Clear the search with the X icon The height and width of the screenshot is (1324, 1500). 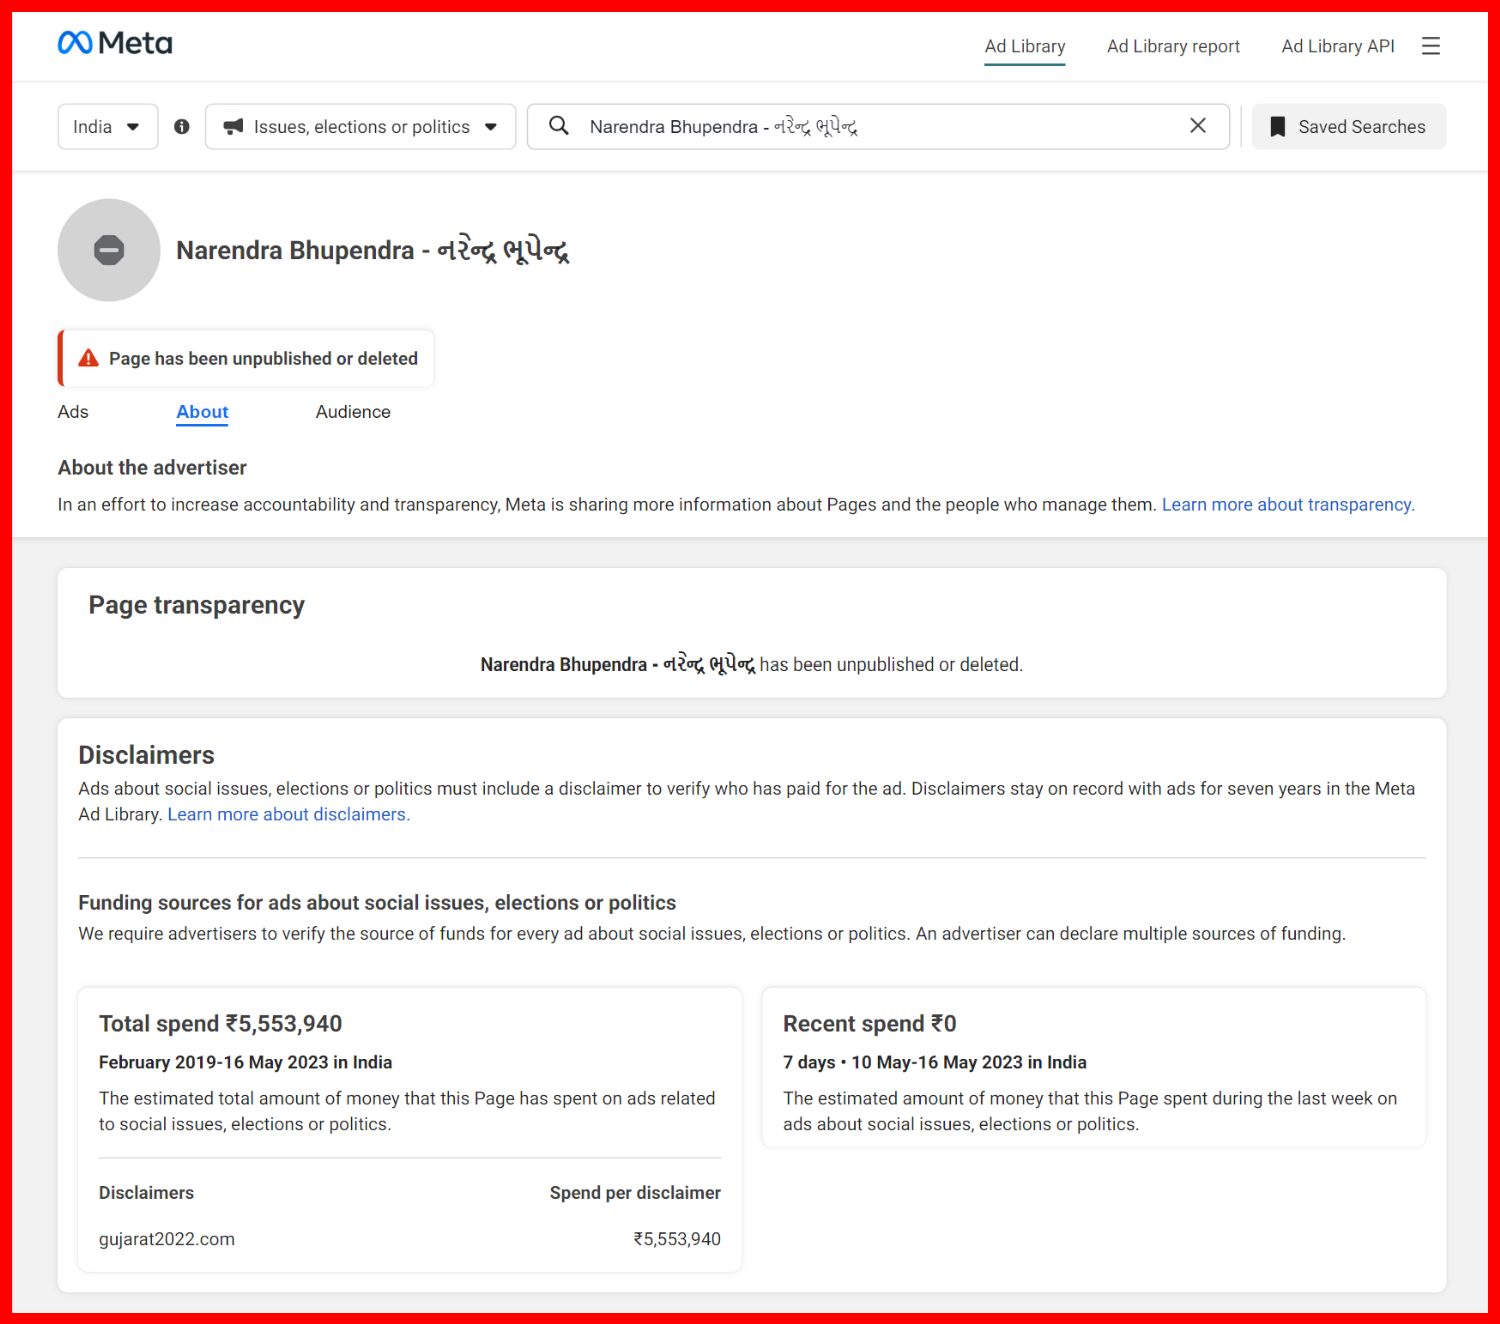pyautogui.click(x=1197, y=126)
